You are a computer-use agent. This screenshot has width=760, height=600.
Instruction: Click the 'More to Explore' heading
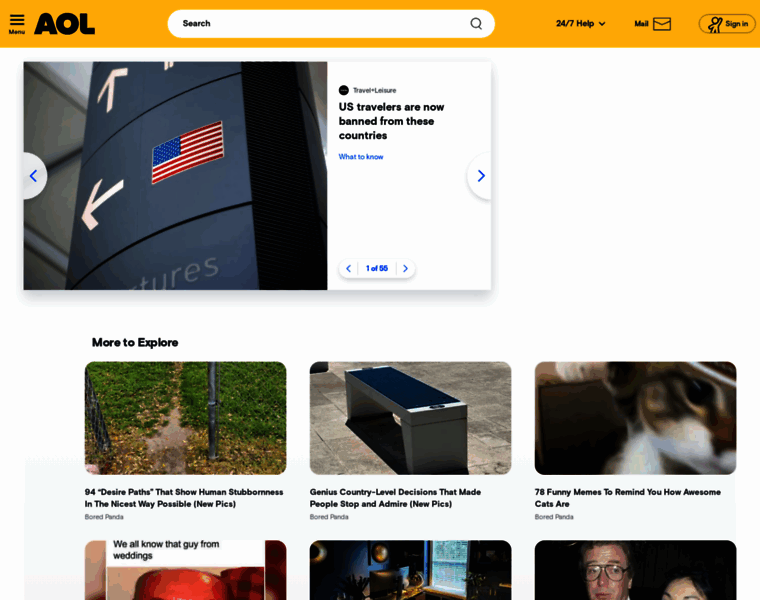coord(135,343)
